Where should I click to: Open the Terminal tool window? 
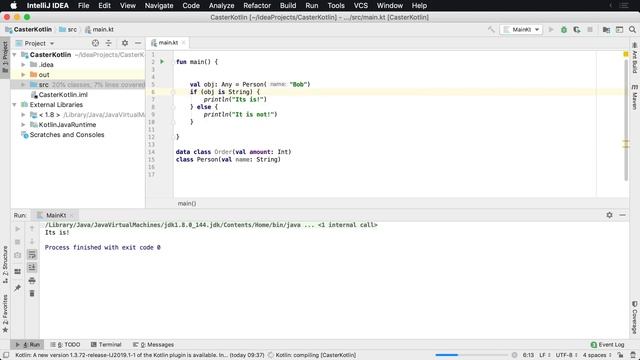(x=106, y=344)
